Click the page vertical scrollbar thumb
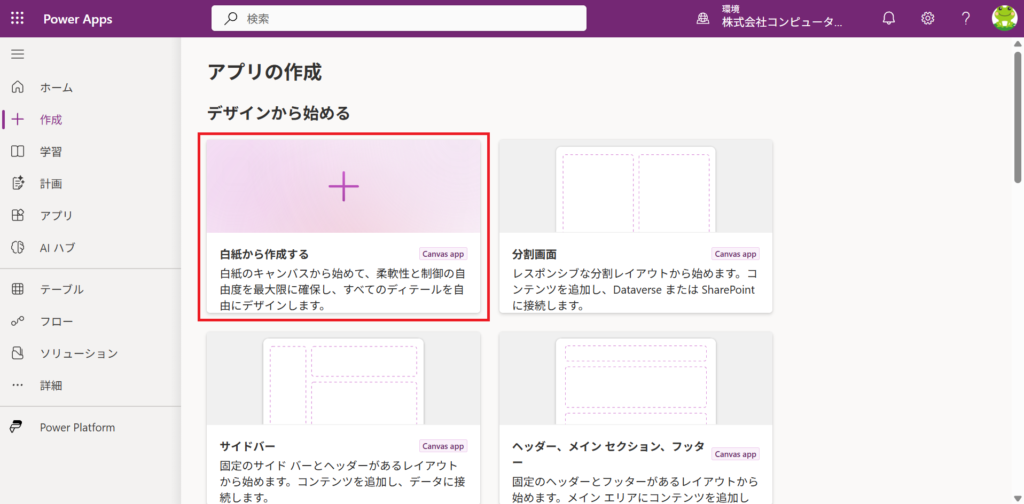The width and height of the screenshot is (1024, 504). tap(1017, 116)
